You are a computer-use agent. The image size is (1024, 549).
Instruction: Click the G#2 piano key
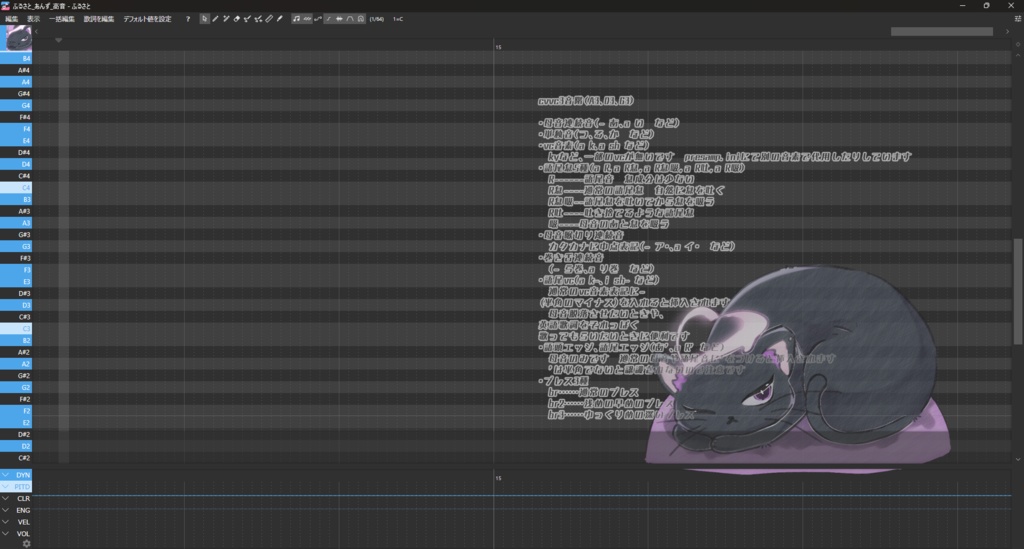pos(16,376)
